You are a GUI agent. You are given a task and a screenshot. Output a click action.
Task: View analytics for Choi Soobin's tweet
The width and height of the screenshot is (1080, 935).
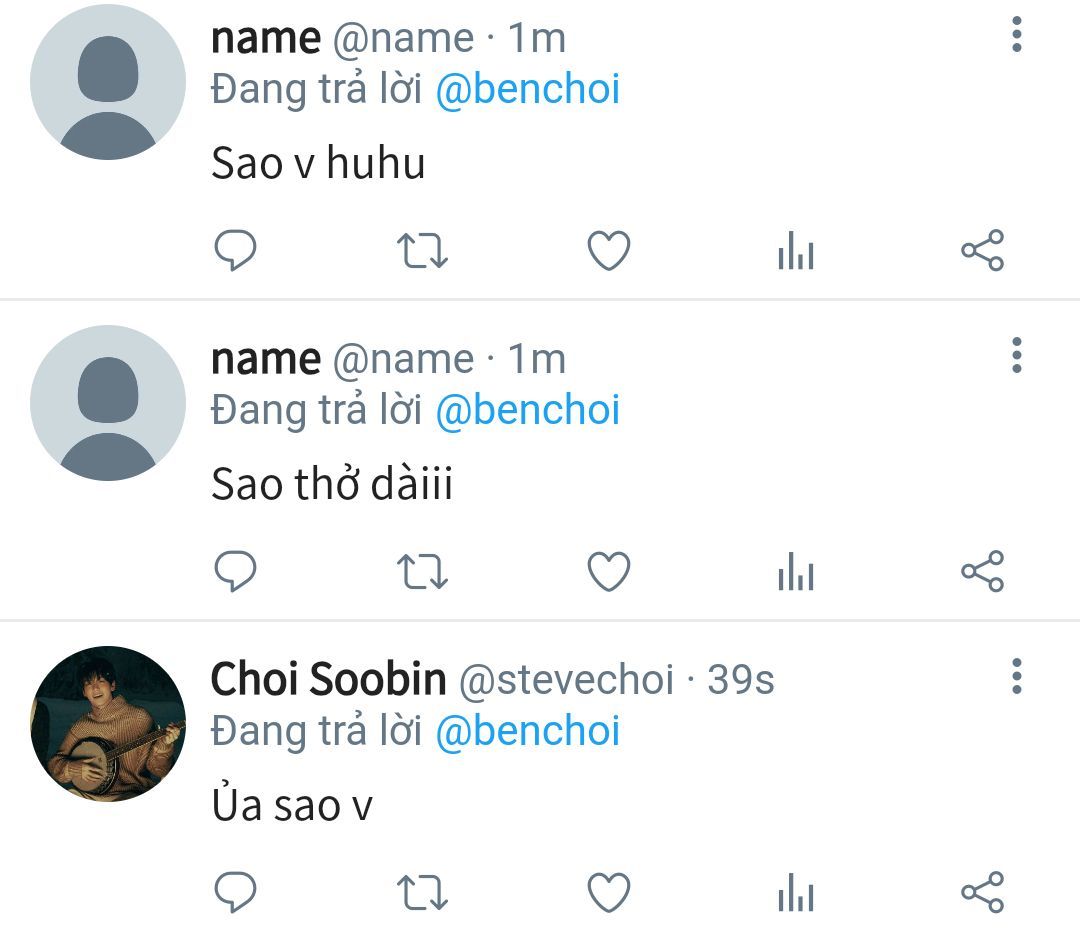(796, 892)
